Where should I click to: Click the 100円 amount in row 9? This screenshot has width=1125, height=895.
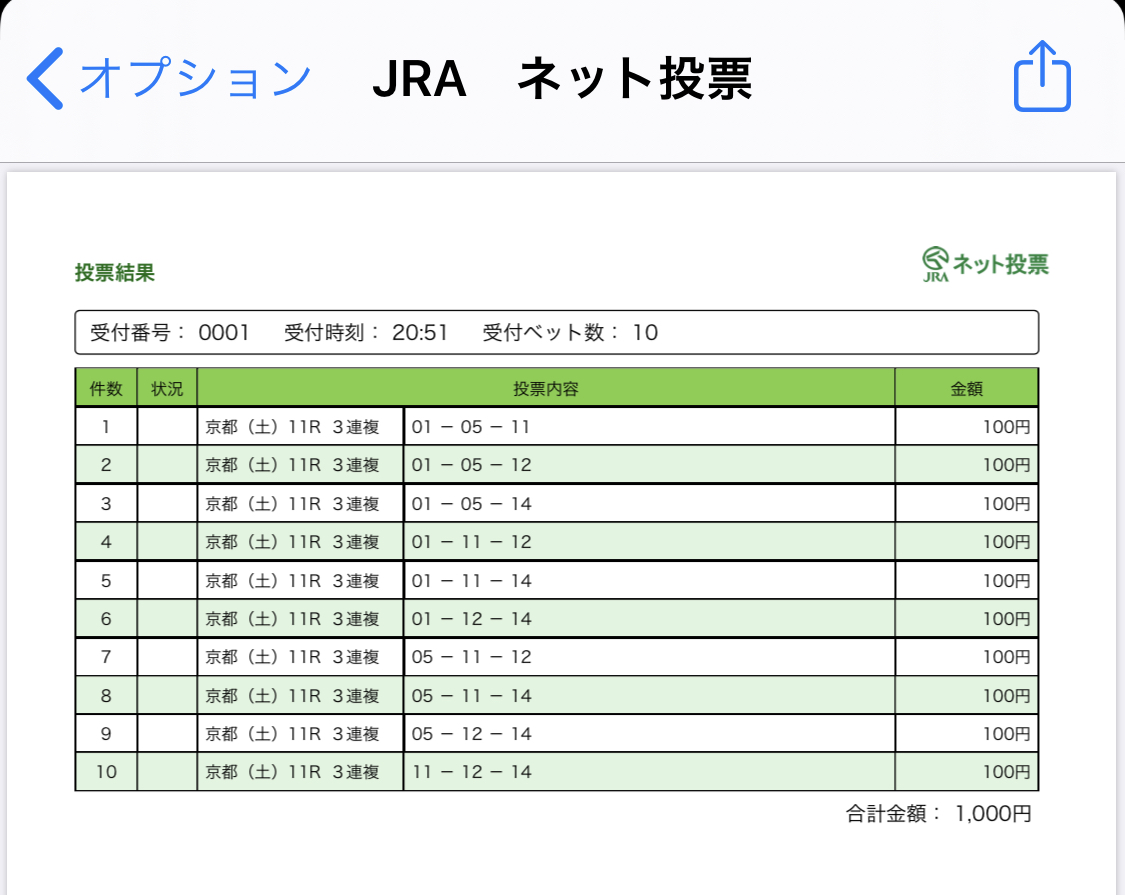[x=1007, y=734]
